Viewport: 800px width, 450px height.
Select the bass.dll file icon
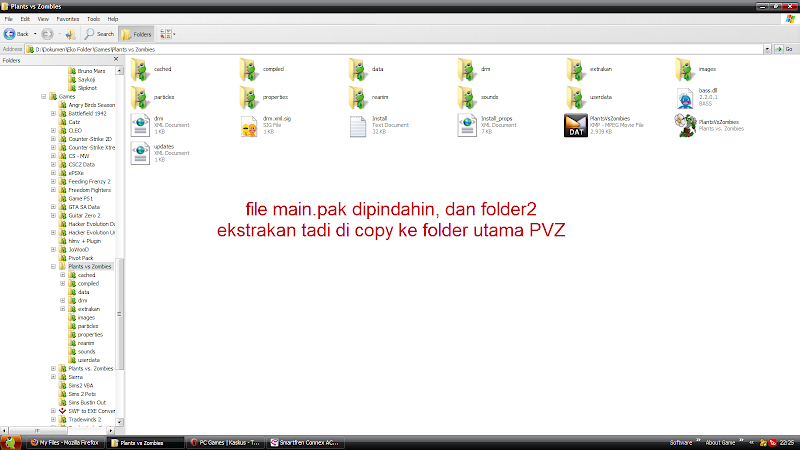tap(685, 98)
